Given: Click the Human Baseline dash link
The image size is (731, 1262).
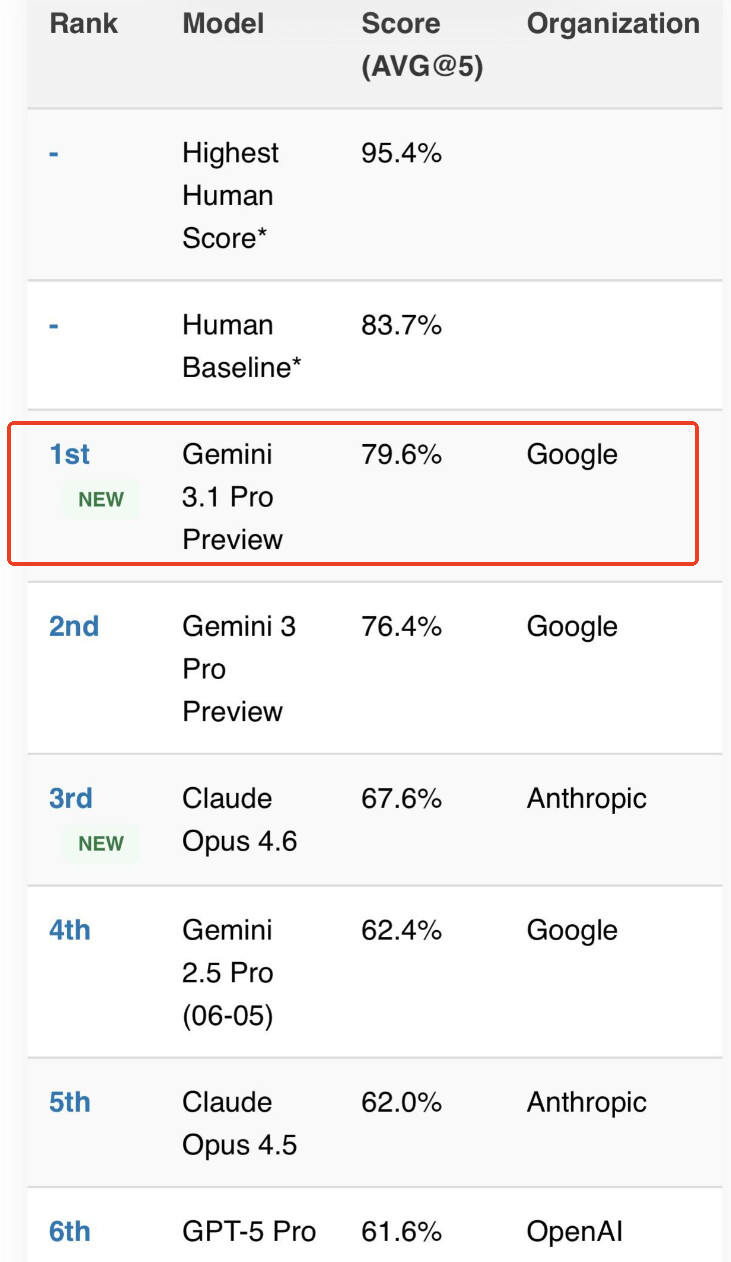Looking at the screenshot, I should 53,326.
